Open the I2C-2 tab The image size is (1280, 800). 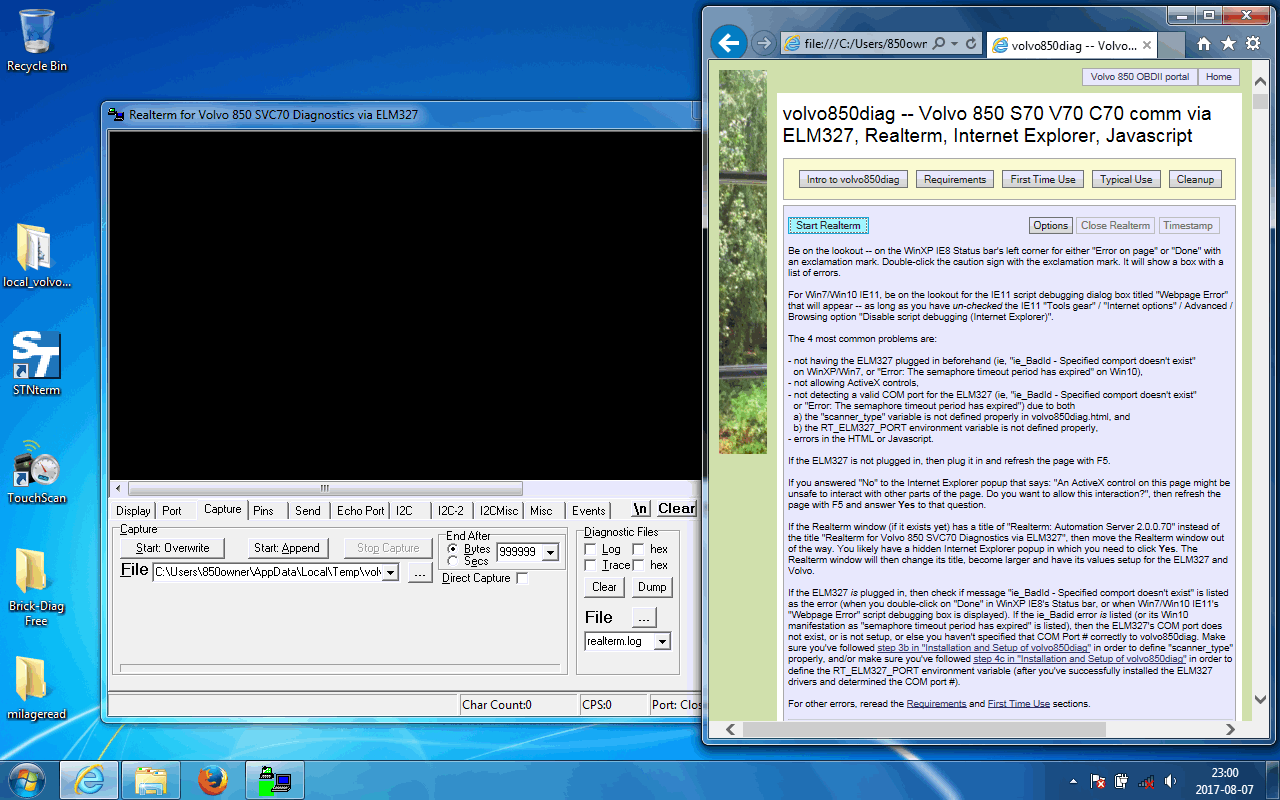[451, 511]
